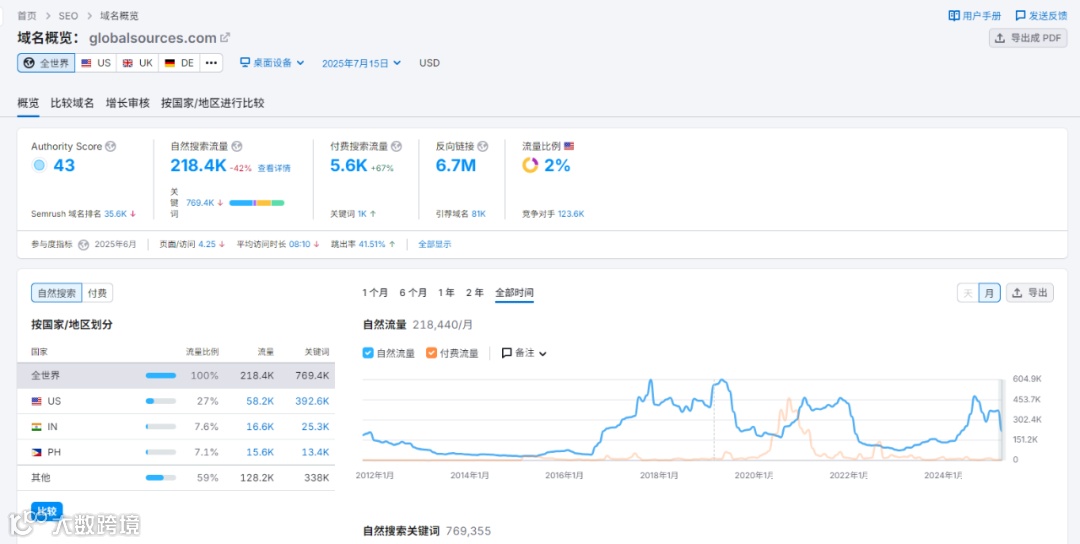The width and height of the screenshot is (1080, 544).
Task: Click Semrush domain rank 35.6K
Action: (116, 214)
